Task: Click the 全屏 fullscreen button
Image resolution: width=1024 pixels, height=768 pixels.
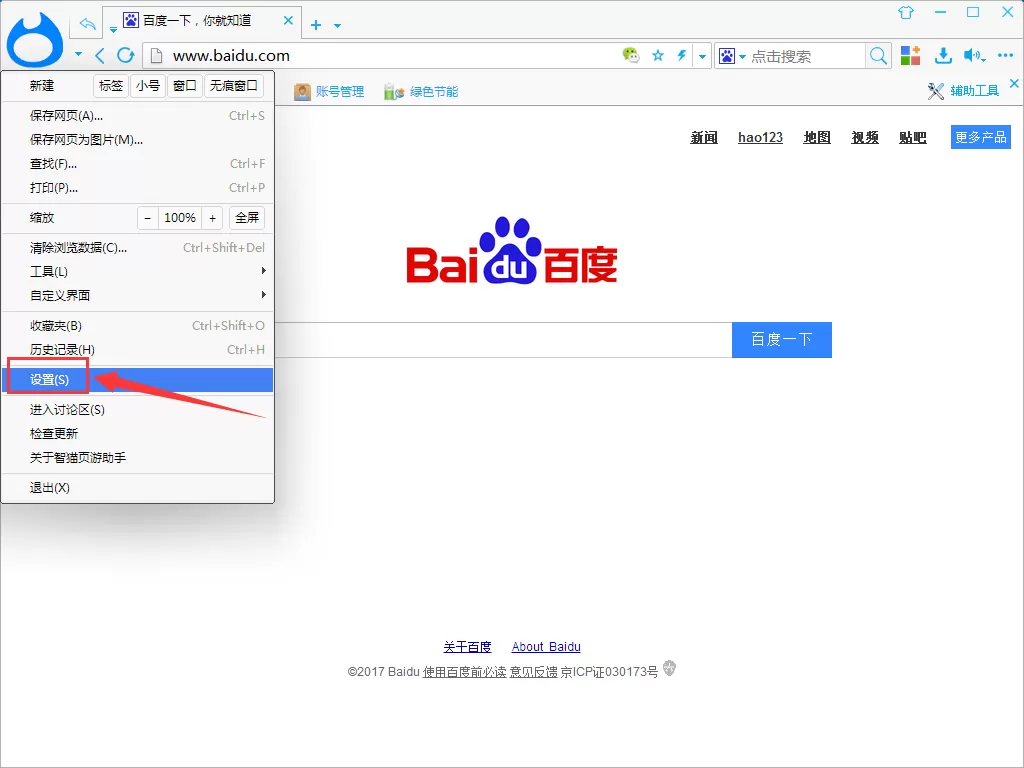Action: point(247,218)
